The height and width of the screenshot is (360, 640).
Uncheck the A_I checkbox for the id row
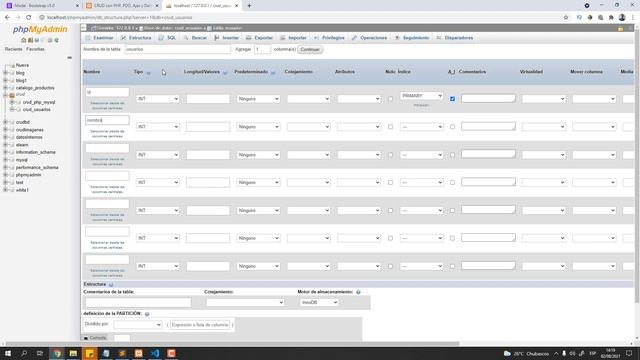tap(452, 99)
